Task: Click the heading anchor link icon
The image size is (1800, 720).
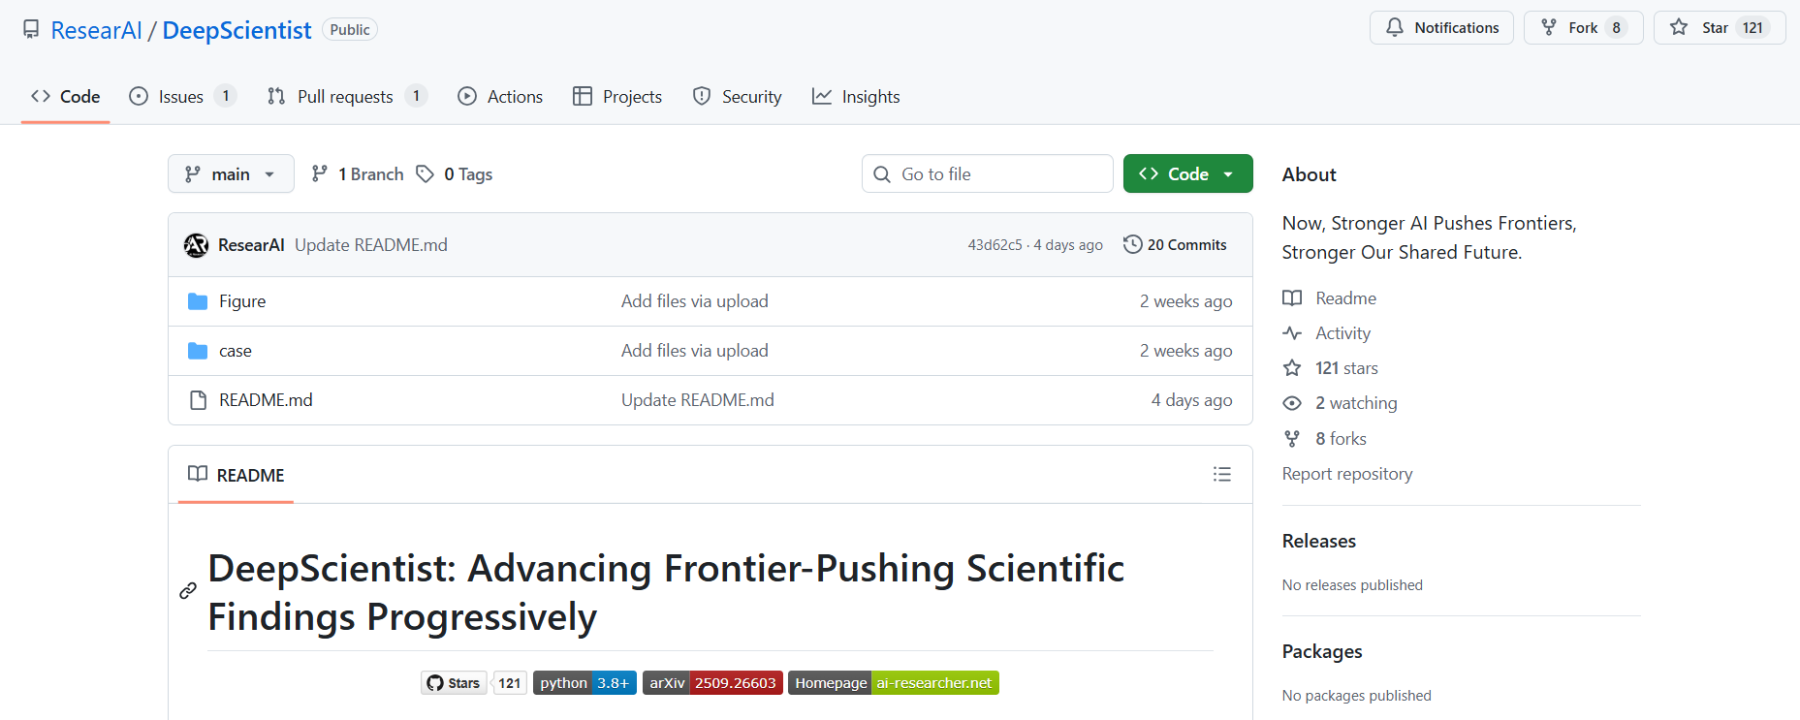Action: coord(188,591)
